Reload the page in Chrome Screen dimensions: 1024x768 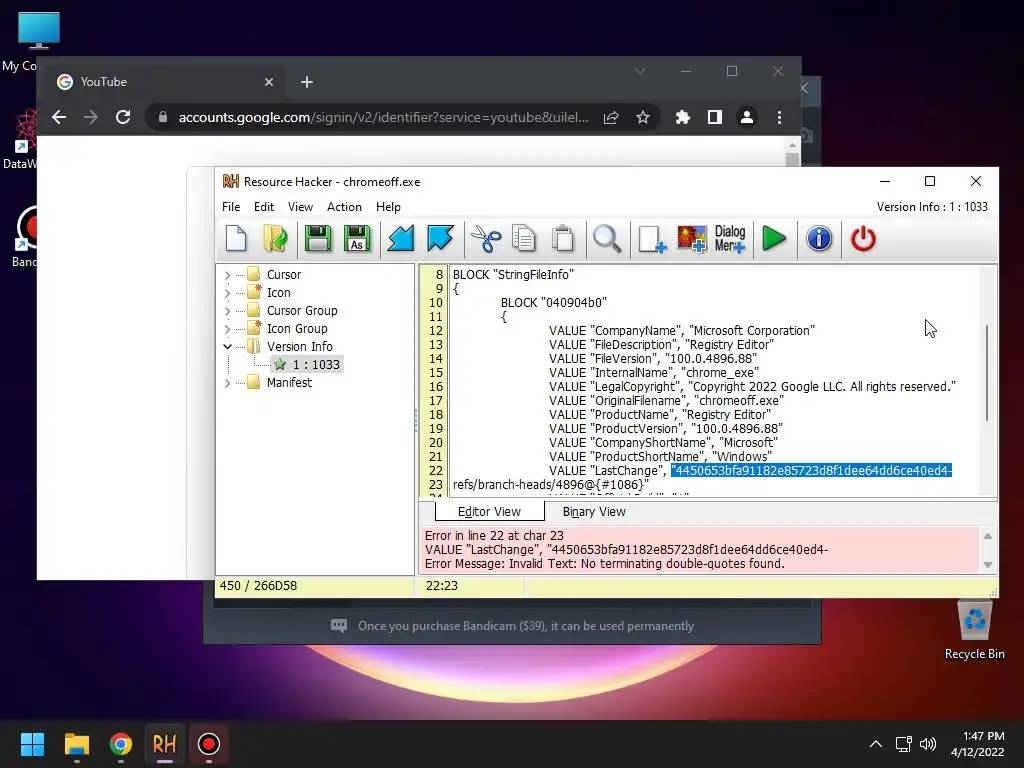pos(123,118)
